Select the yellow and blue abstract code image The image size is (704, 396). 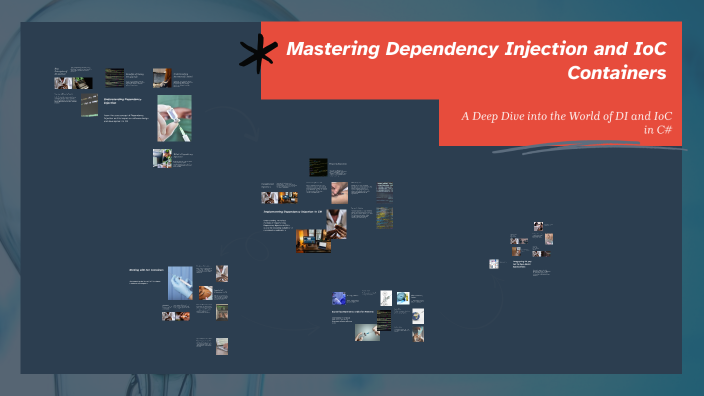(384, 218)
